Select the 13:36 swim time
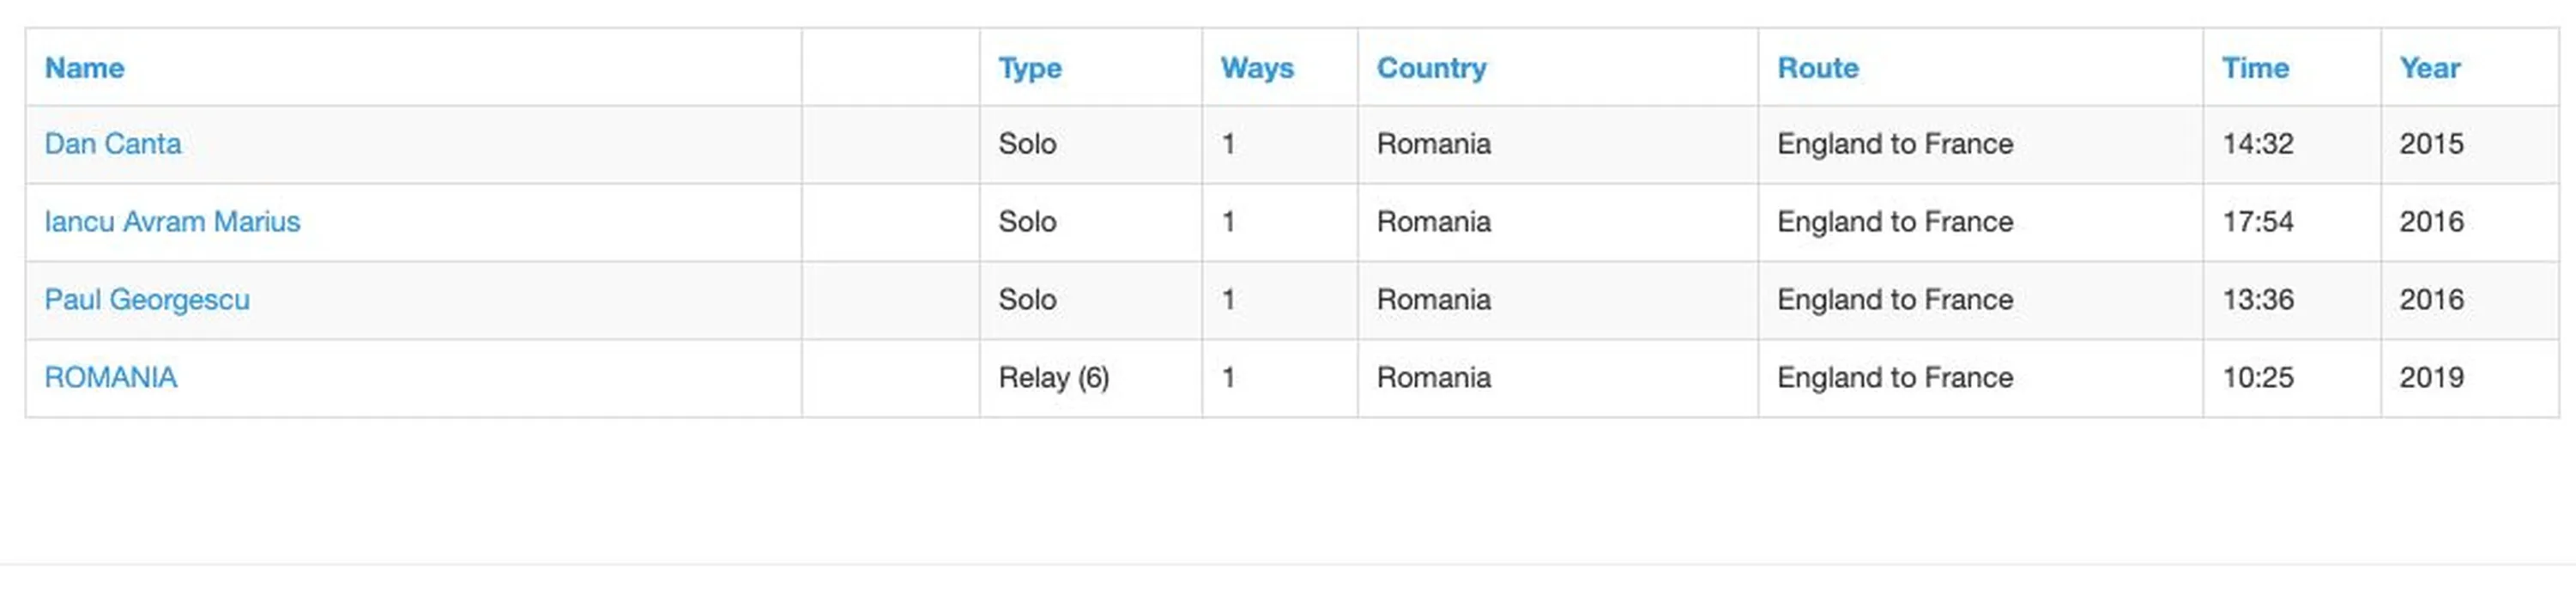 click(x=2257, y=300)
